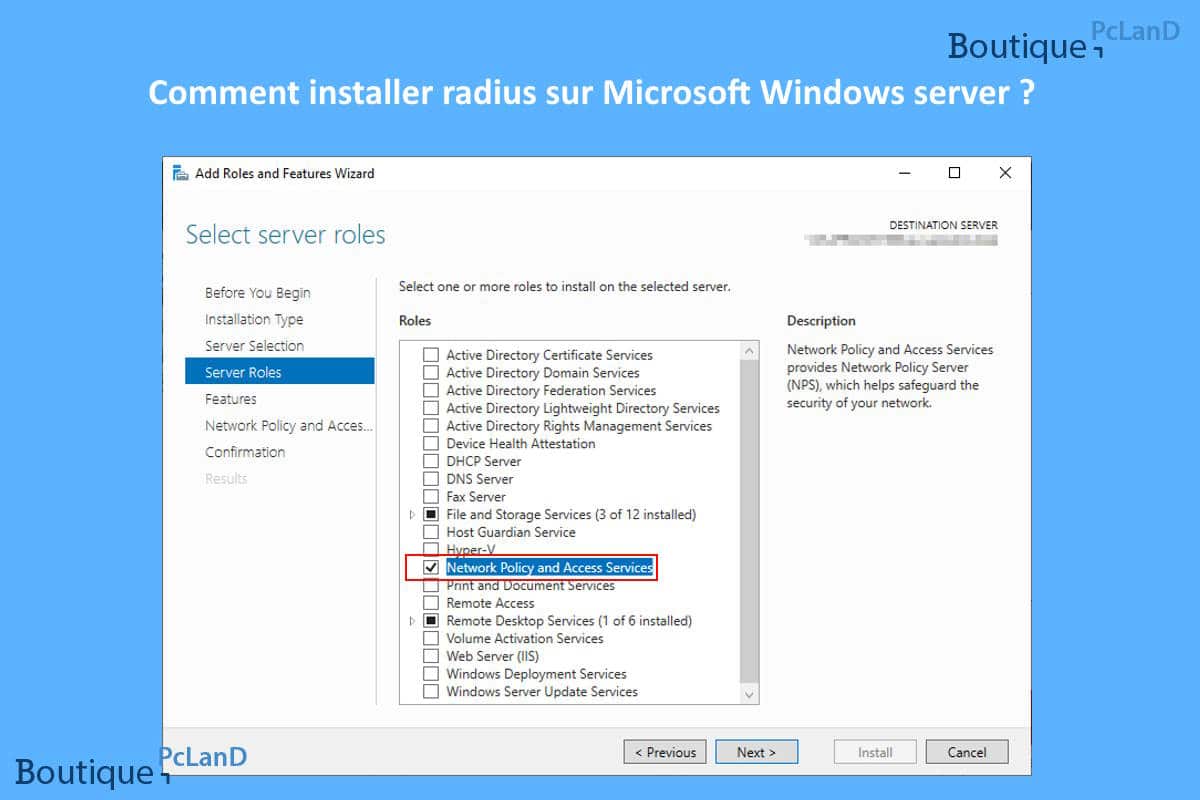Check Active Directory Federation Services
This screenshot has width=1200, height=800.
(x=431, y=390)
